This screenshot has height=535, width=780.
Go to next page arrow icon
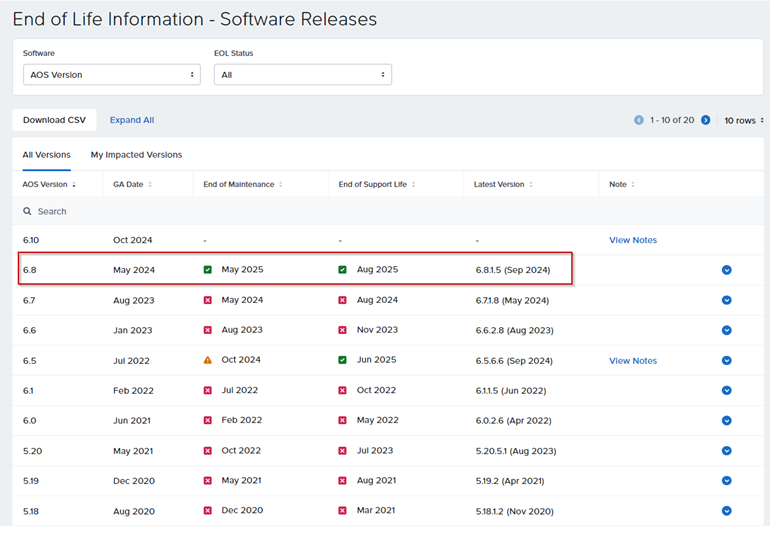[706, 120]
